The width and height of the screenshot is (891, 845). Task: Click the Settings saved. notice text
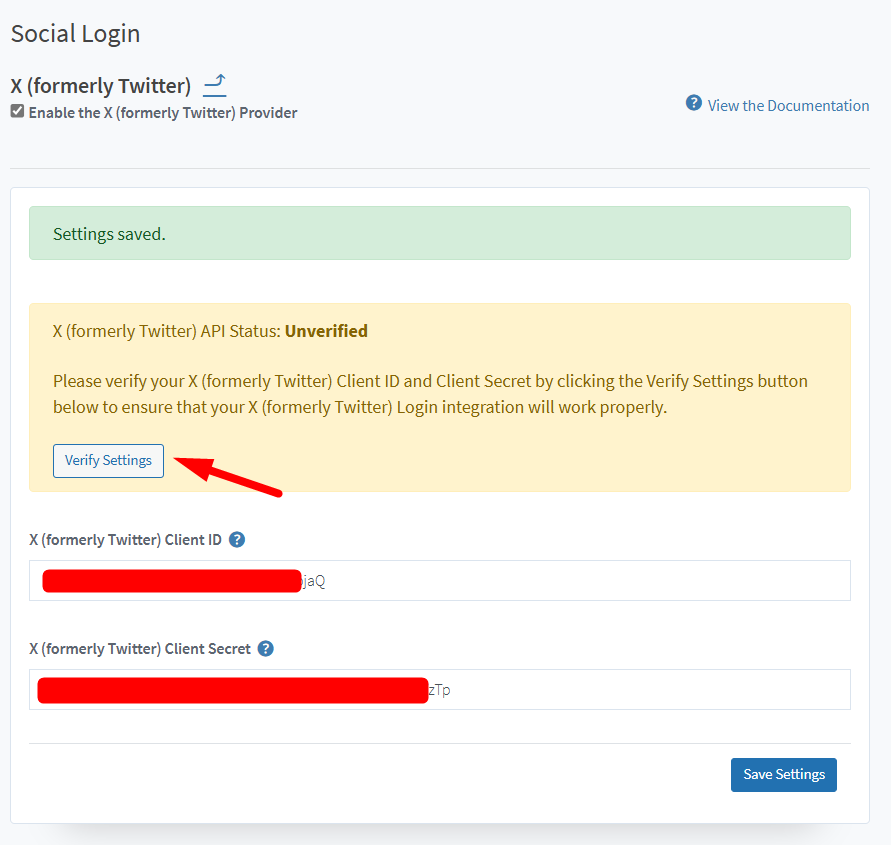pos(109,234)
